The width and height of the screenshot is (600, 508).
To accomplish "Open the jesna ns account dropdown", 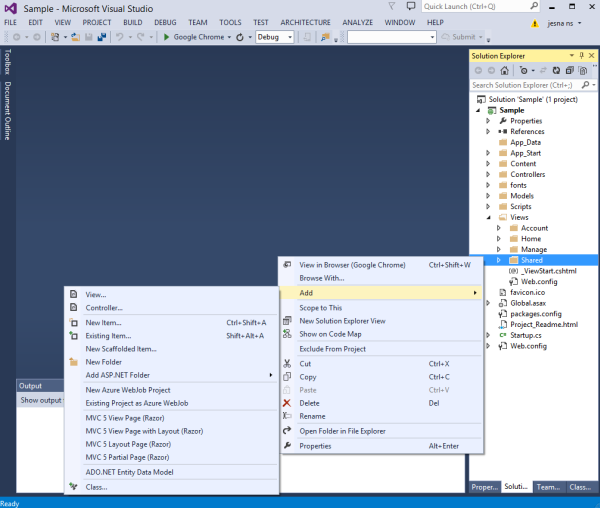I will tap(564, 23).
